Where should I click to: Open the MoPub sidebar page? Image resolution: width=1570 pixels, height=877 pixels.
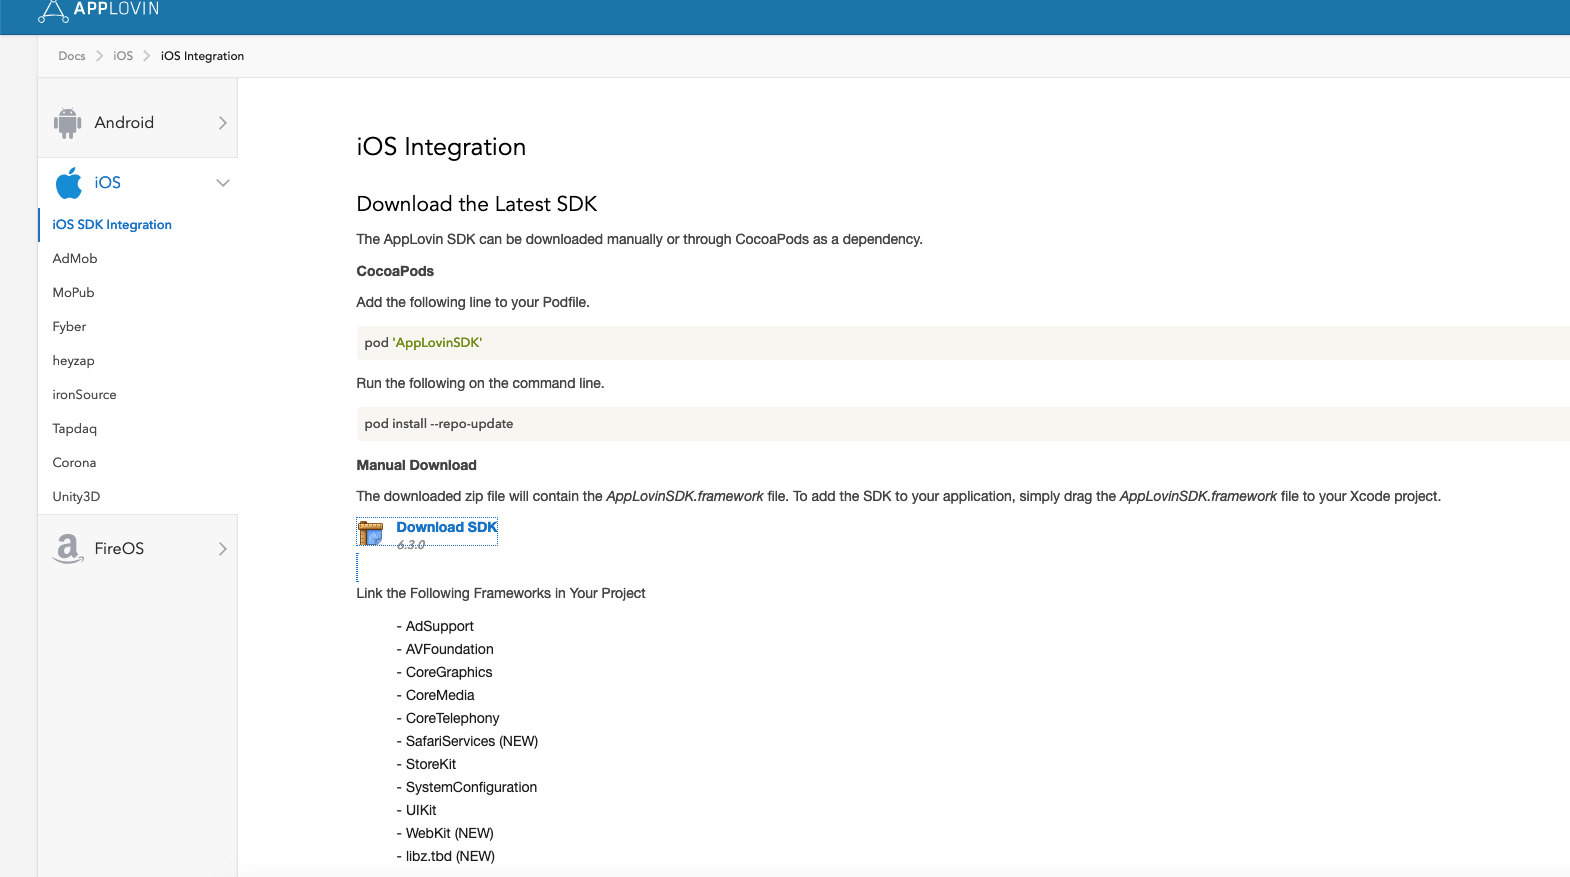(73, 293)
